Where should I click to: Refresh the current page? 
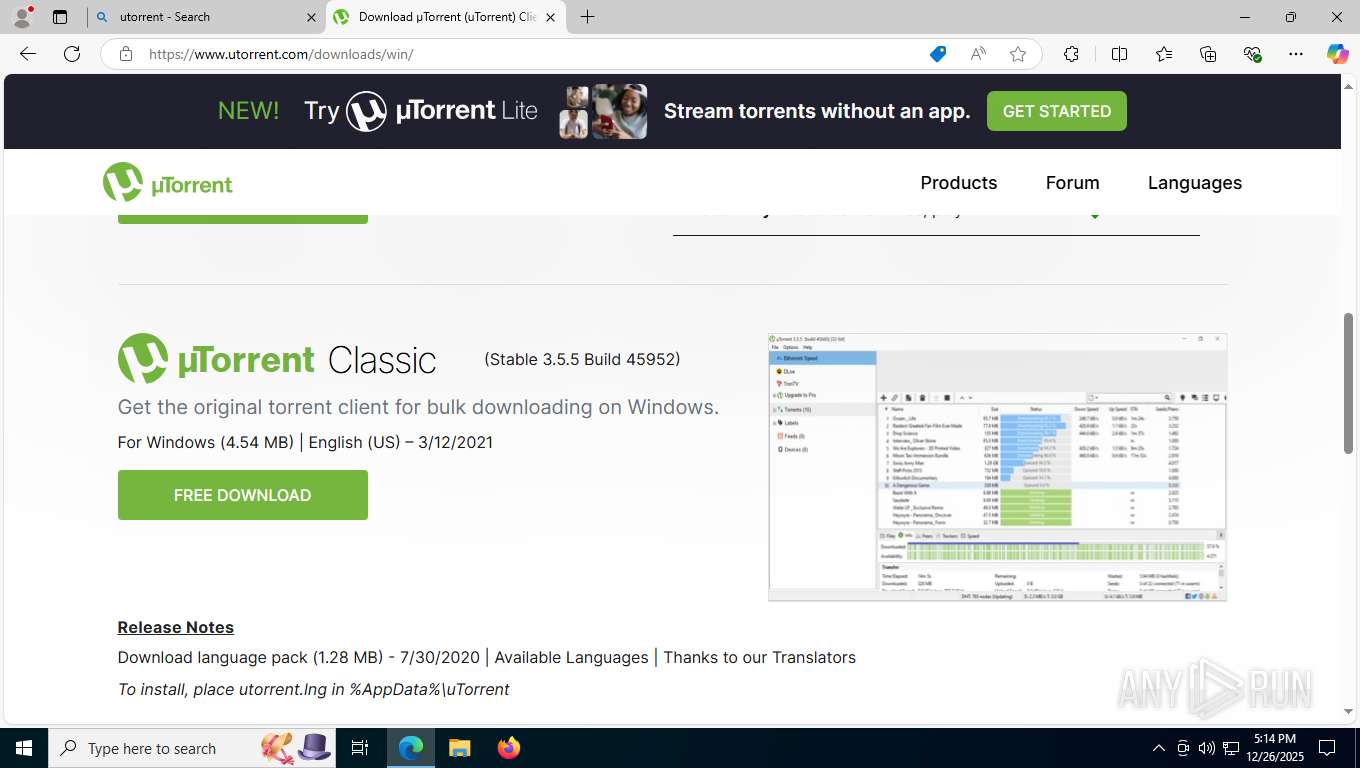(x=72, y=54)
